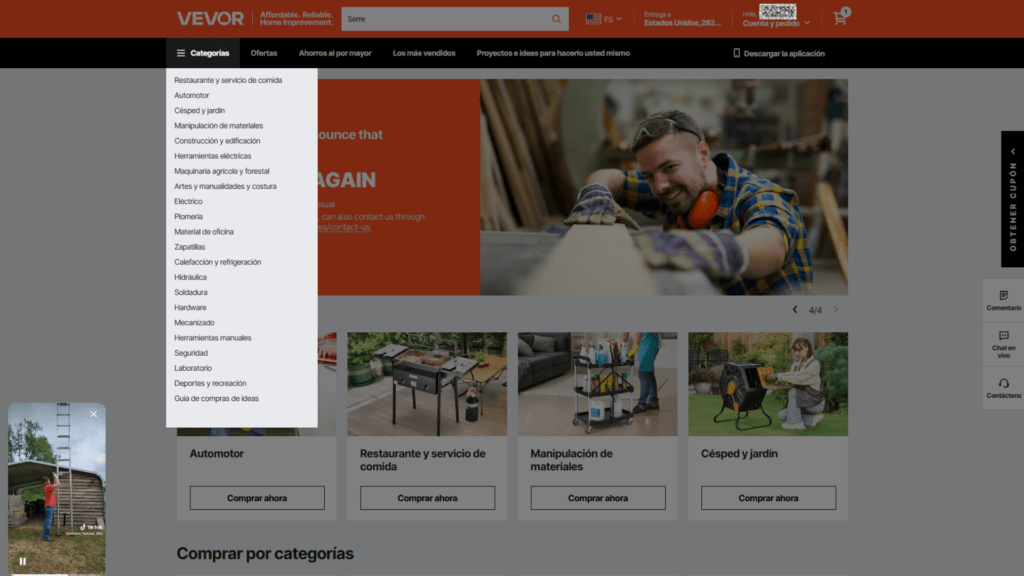Click the contact-us link in banner
Screen dimensions: 1024x576
[345, 227]
